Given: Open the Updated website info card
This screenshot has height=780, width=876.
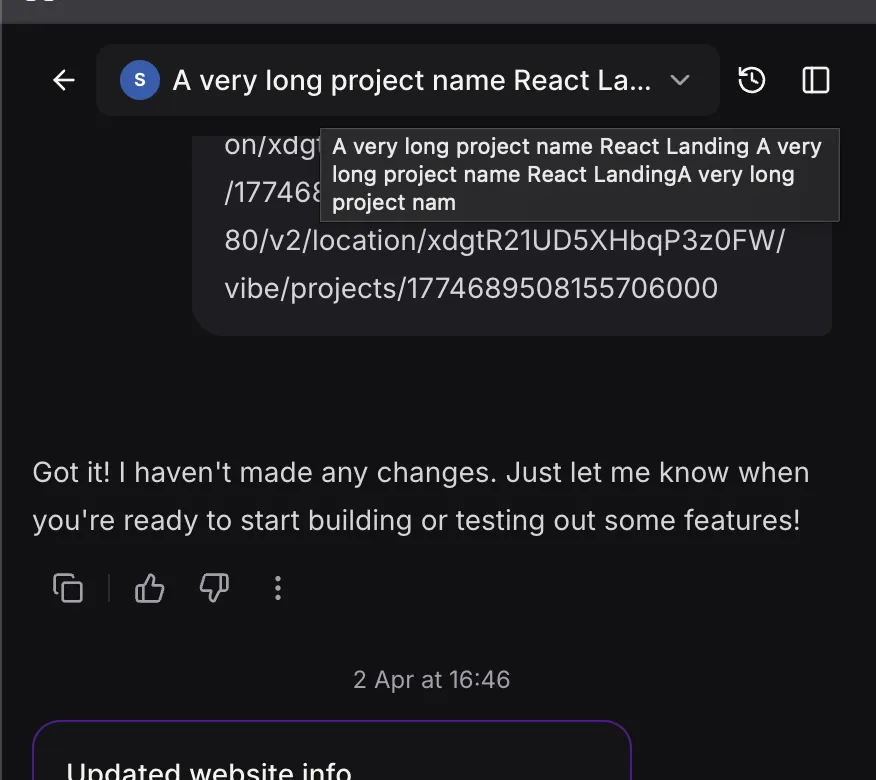Looking at the screenshot, I should pos(332,755).
